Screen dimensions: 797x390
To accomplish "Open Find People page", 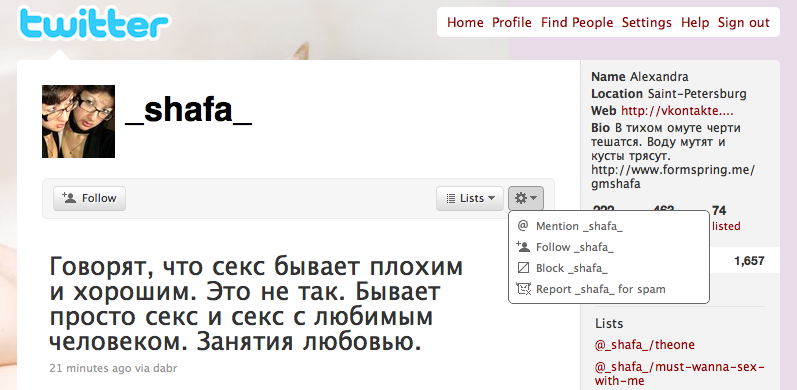I will pyautogui.click(x=577, y=22).
